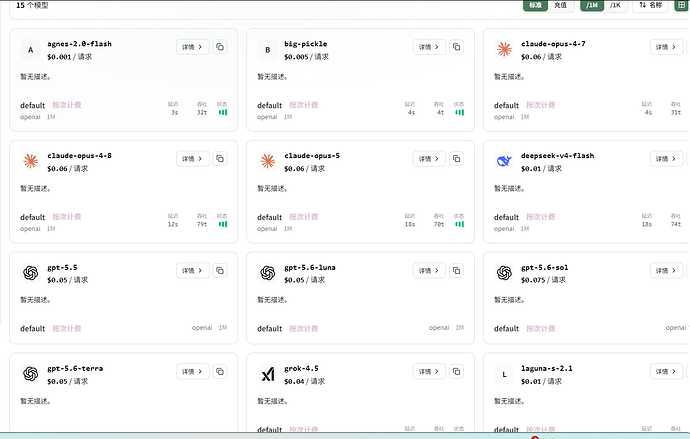Click '按次计费' tag on gpt-5.5 card
Screen dimensions: 690x439
66,328
